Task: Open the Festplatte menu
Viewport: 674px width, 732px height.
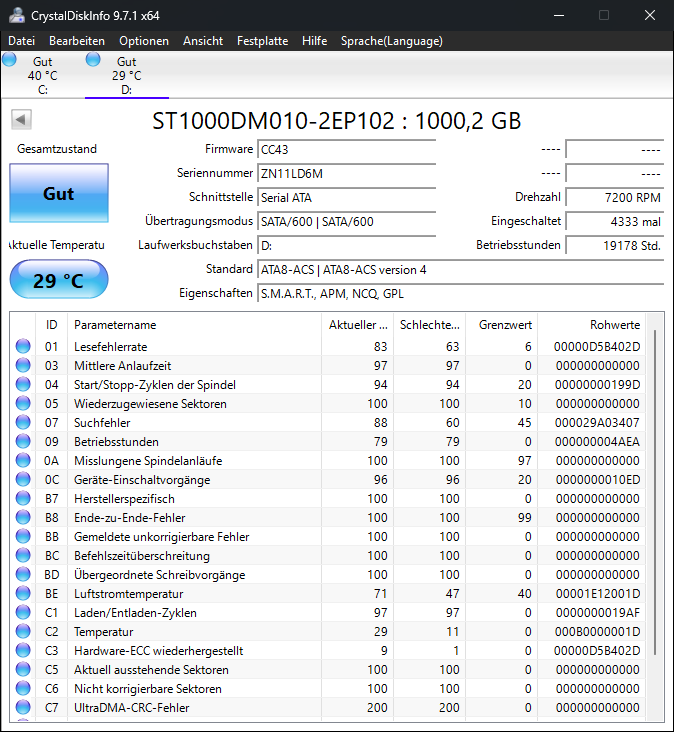Action: (x=262, y=41)
